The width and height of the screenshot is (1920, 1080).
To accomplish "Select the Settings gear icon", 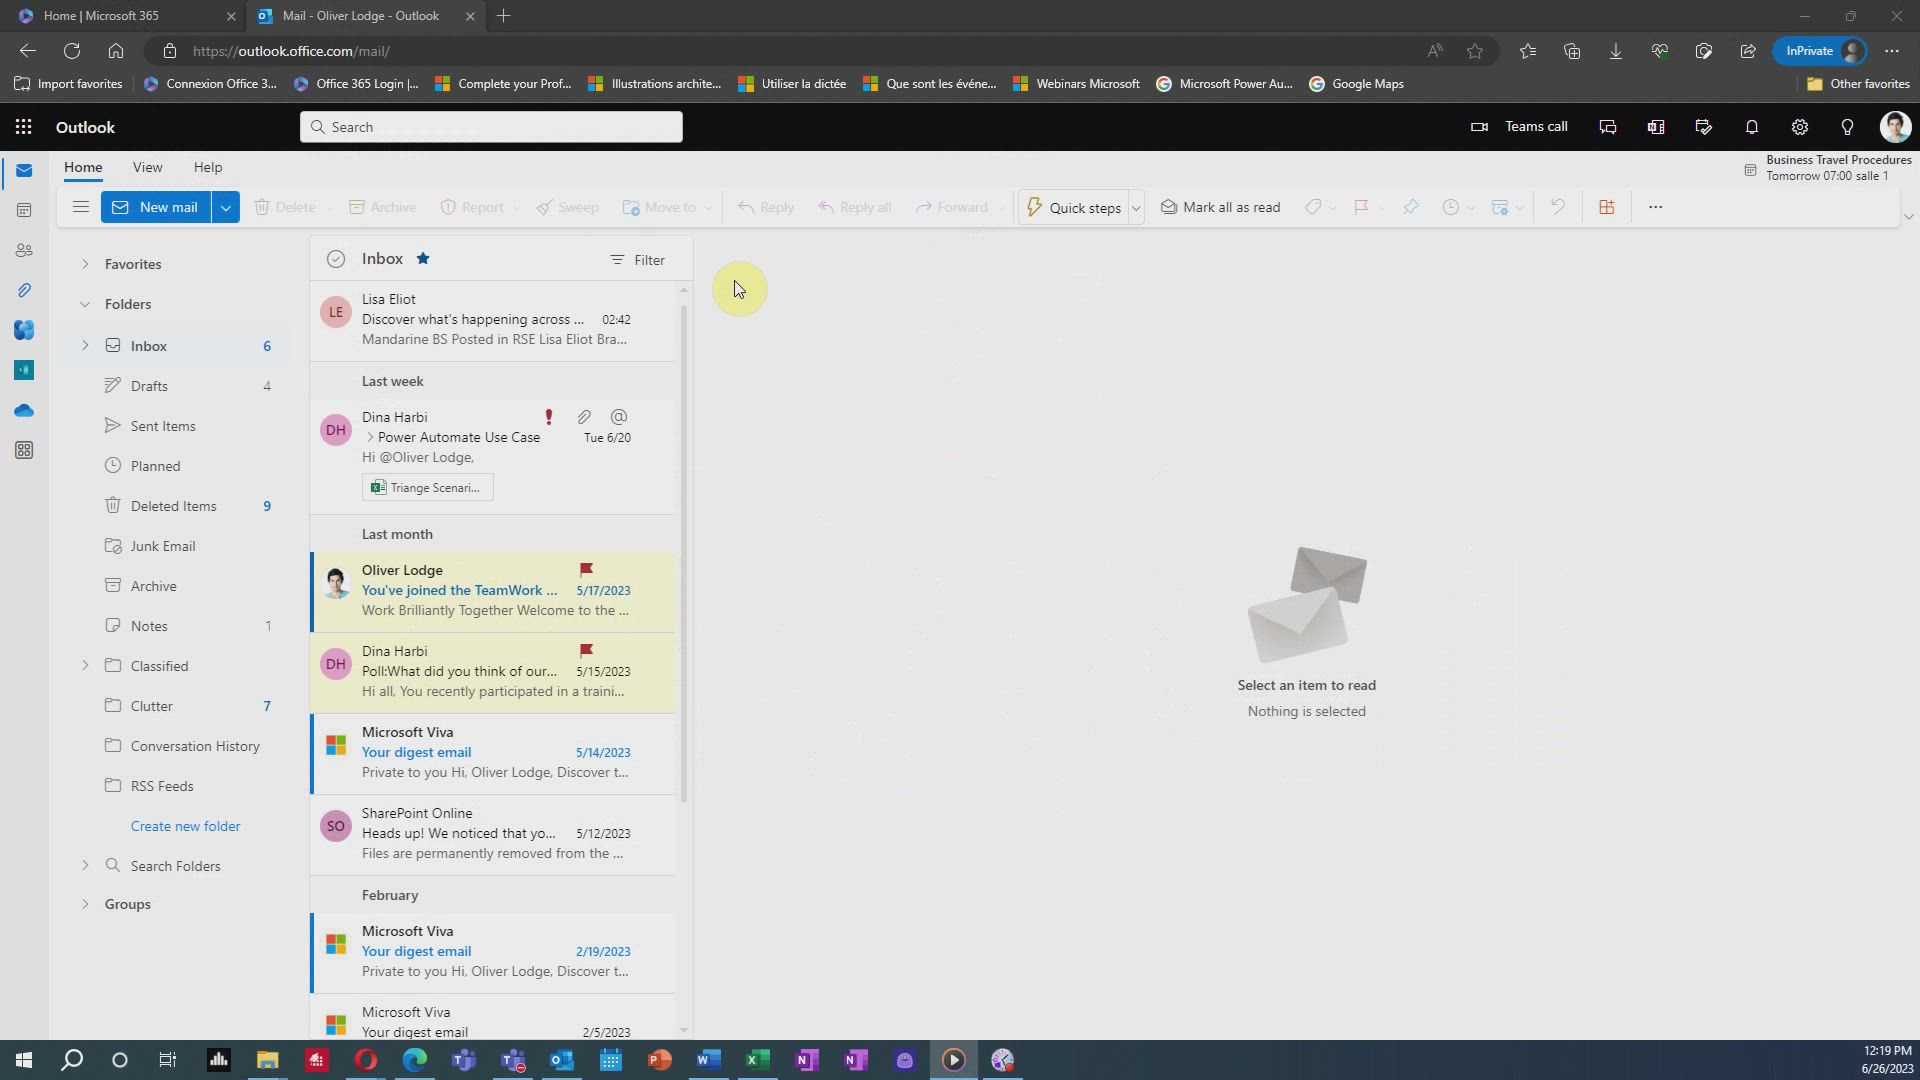I will click(x=1800, y=127).
